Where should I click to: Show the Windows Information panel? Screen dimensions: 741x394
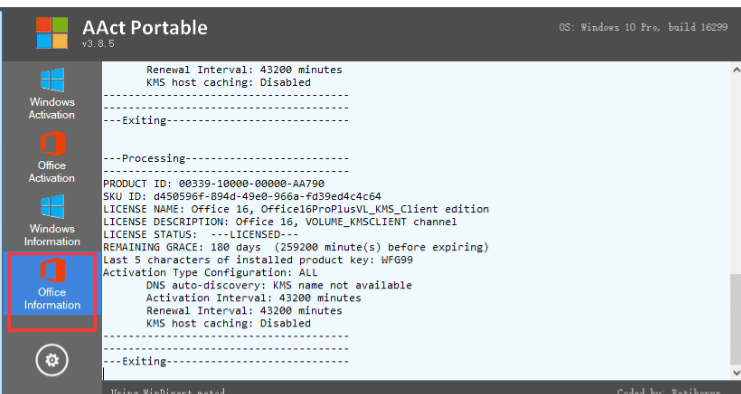(52, 220)
